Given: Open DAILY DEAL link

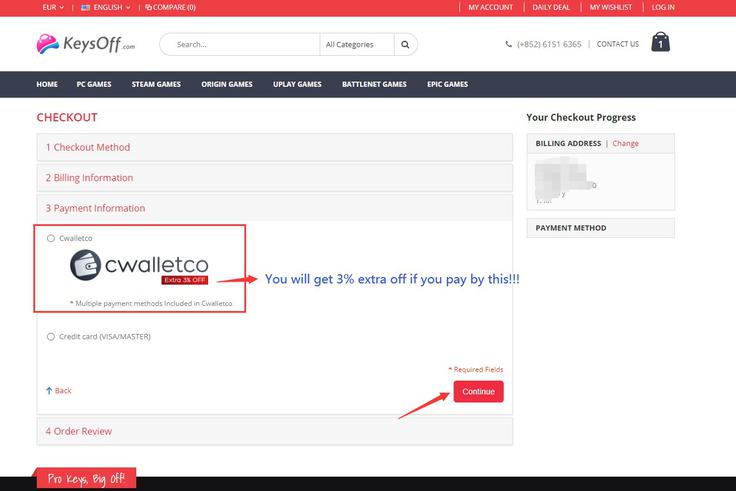Looking at the screenshot, I should point(551,7).
